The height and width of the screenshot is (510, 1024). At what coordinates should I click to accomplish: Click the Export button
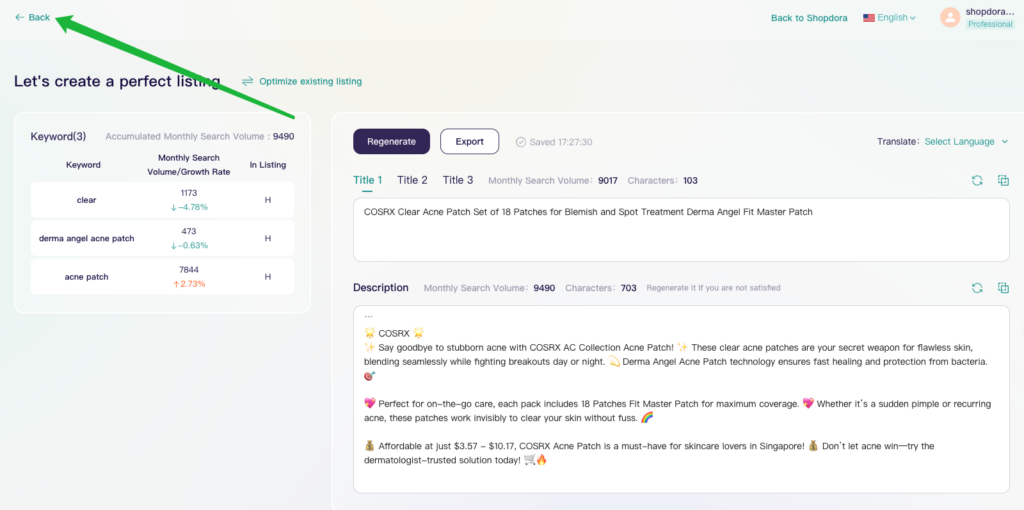(x=469, y=142)
